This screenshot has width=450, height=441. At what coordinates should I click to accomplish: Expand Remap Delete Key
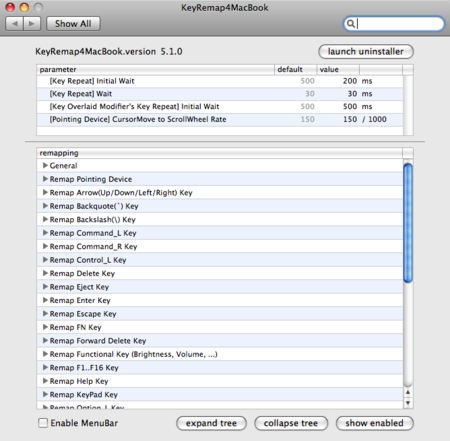(x=45, y=273)
